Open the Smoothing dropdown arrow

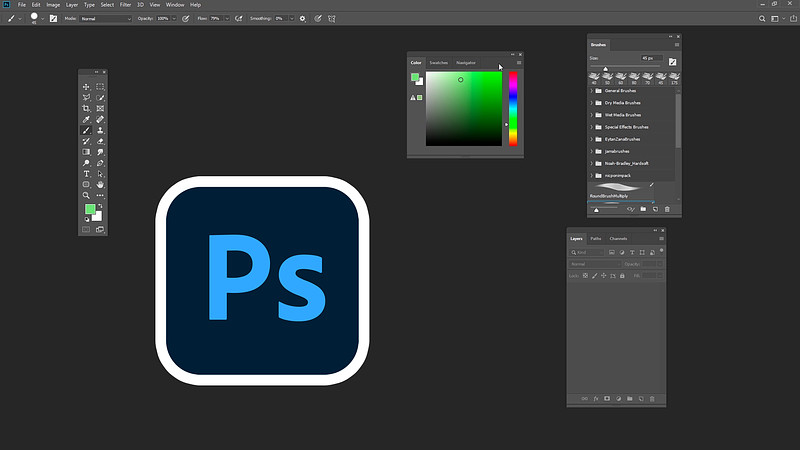[292, 18]
